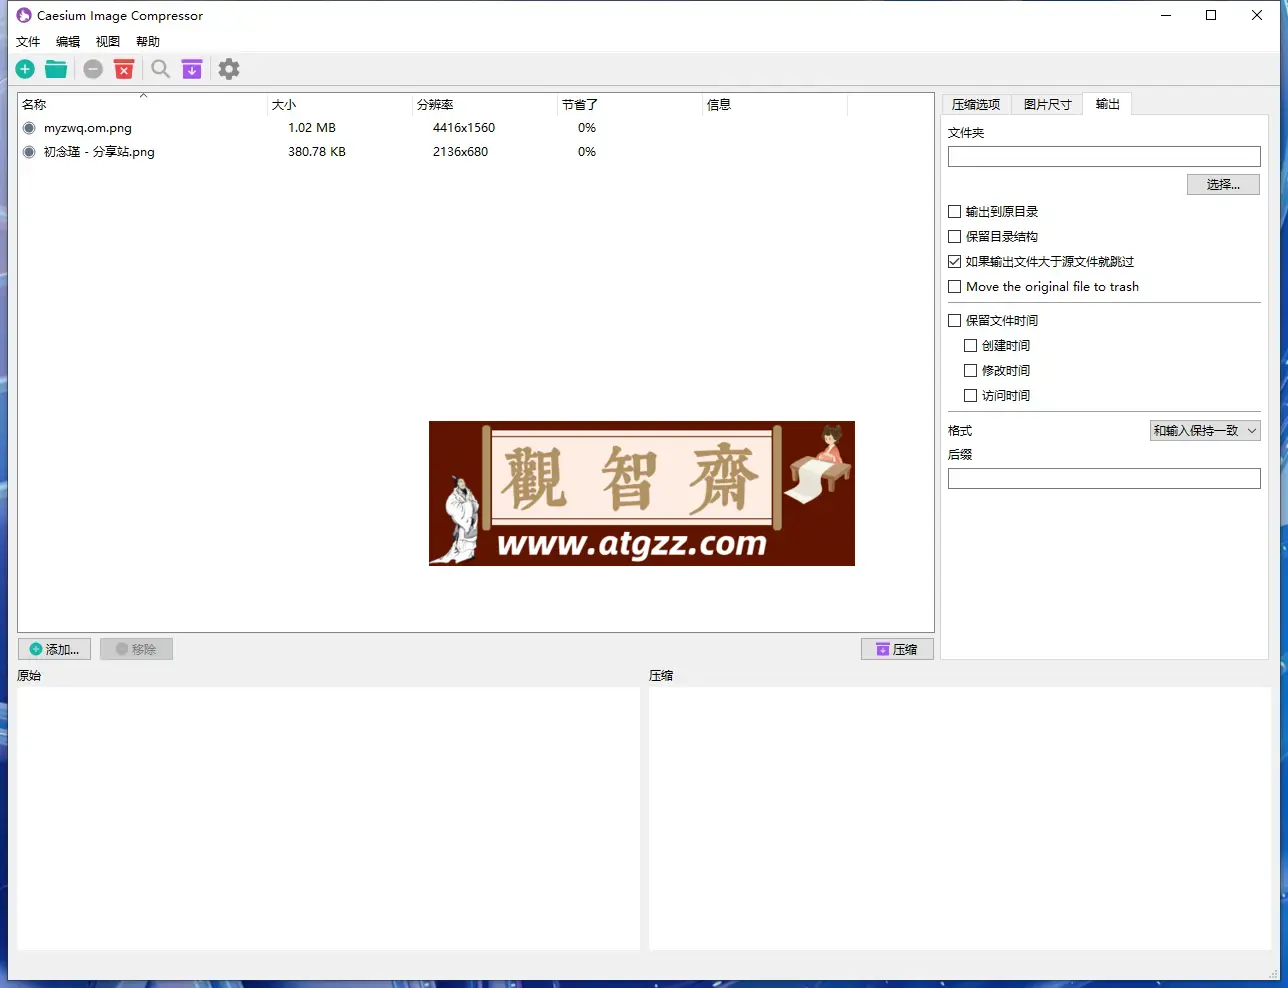
Task: Sort by the 大小 column header
Action: (x=340, y=105)
